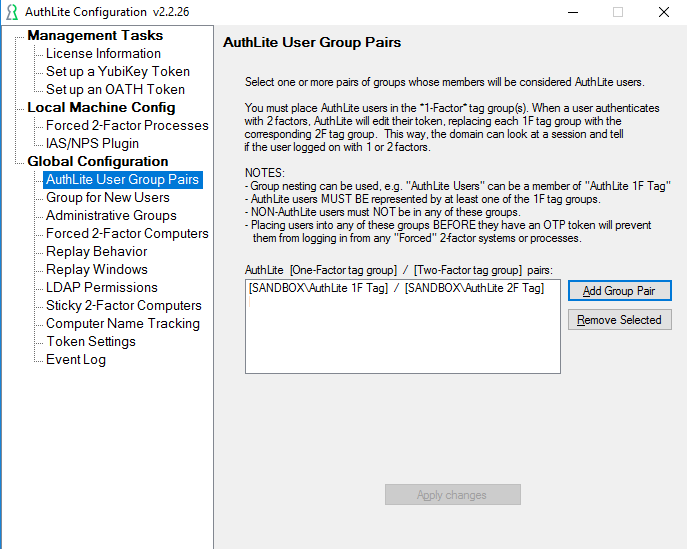Screen dimensions: 687x549
Task: Click the AuthLite keyhole app icon
Action: click(12, 12)
